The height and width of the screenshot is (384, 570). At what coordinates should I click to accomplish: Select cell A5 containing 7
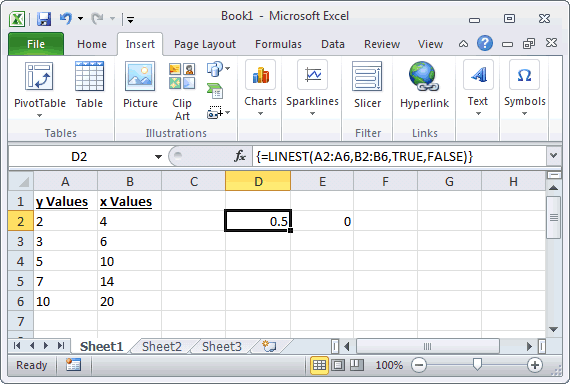(65, 281)
